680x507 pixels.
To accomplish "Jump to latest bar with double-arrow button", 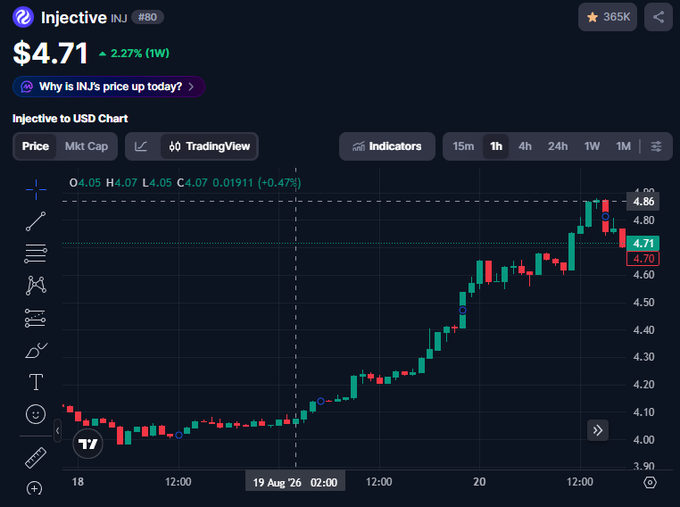I will pos(598,430).
